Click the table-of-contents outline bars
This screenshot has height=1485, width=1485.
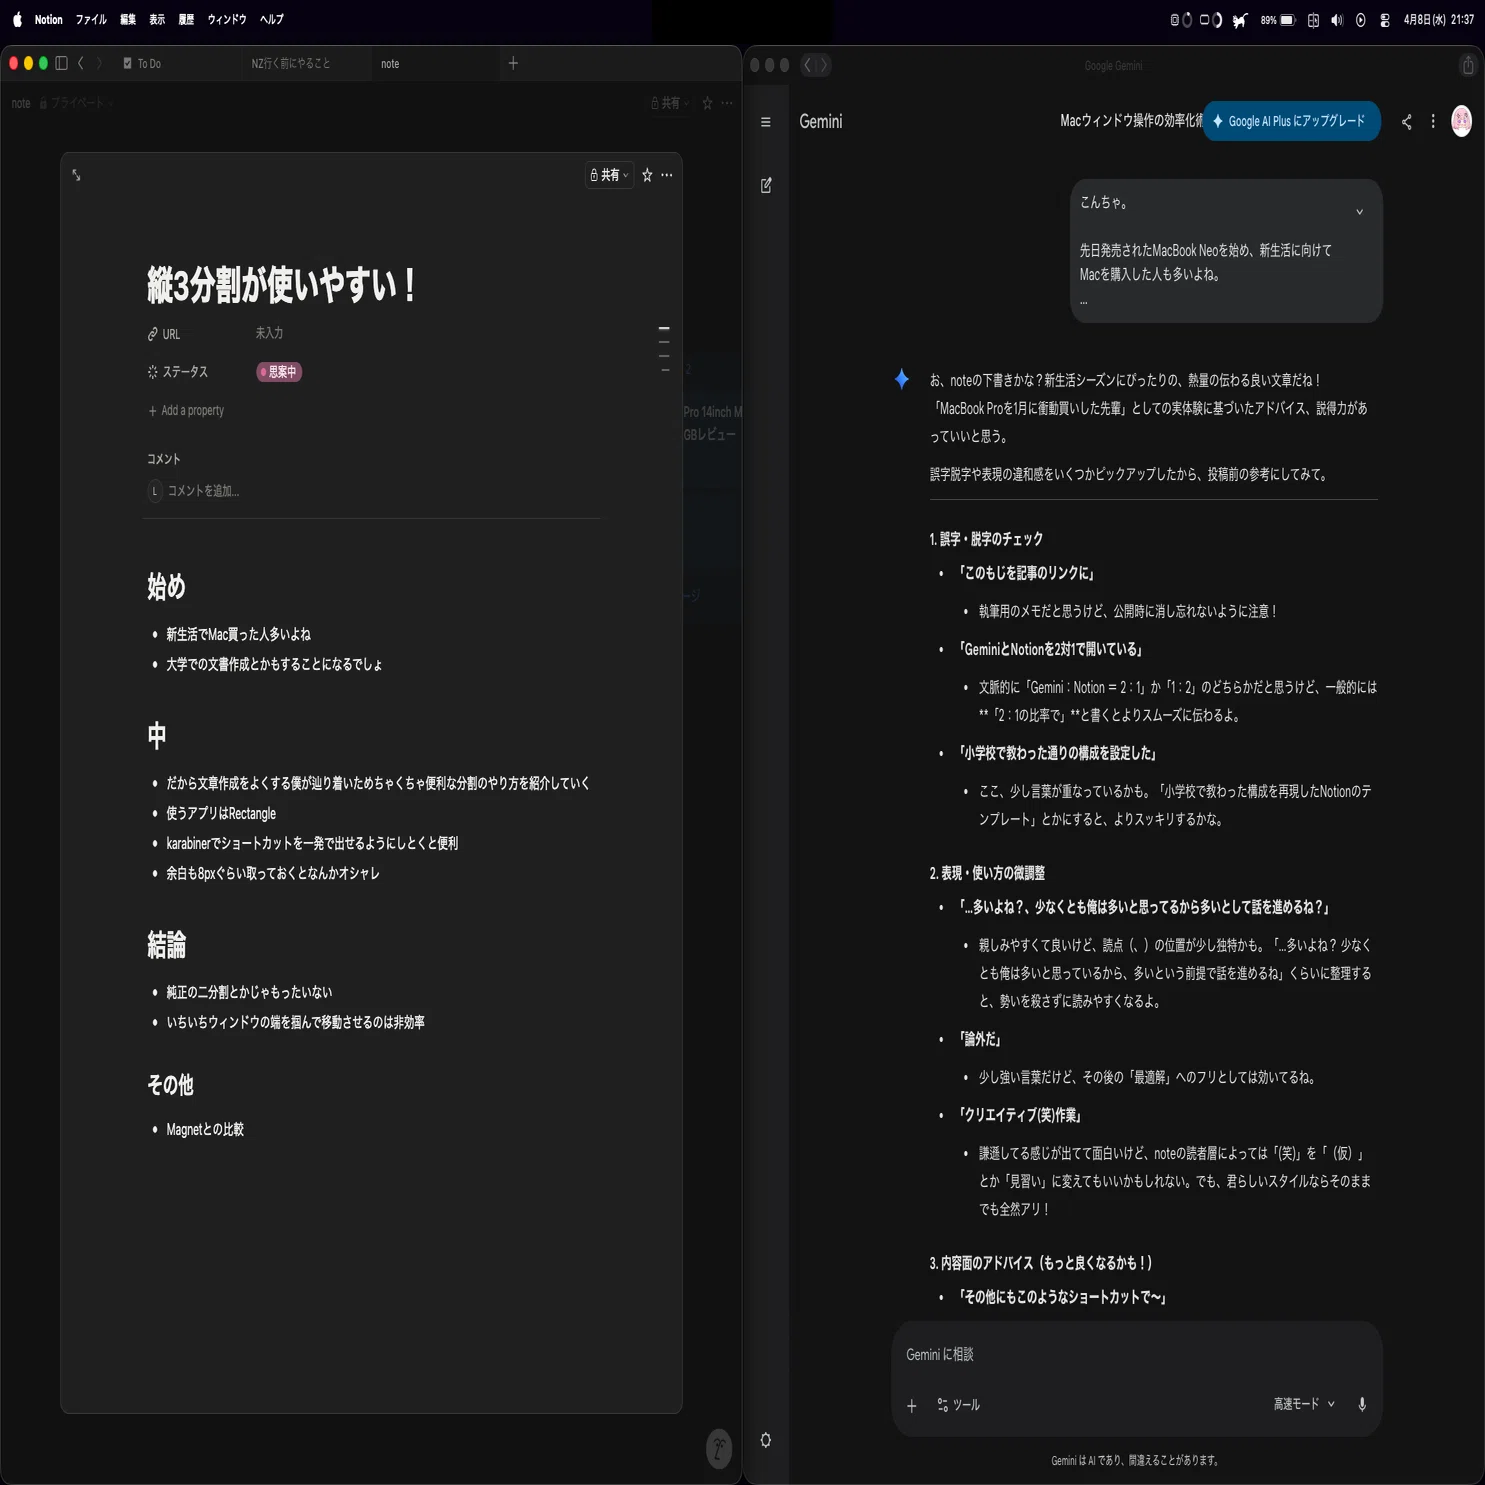click(x=664, y=349)
